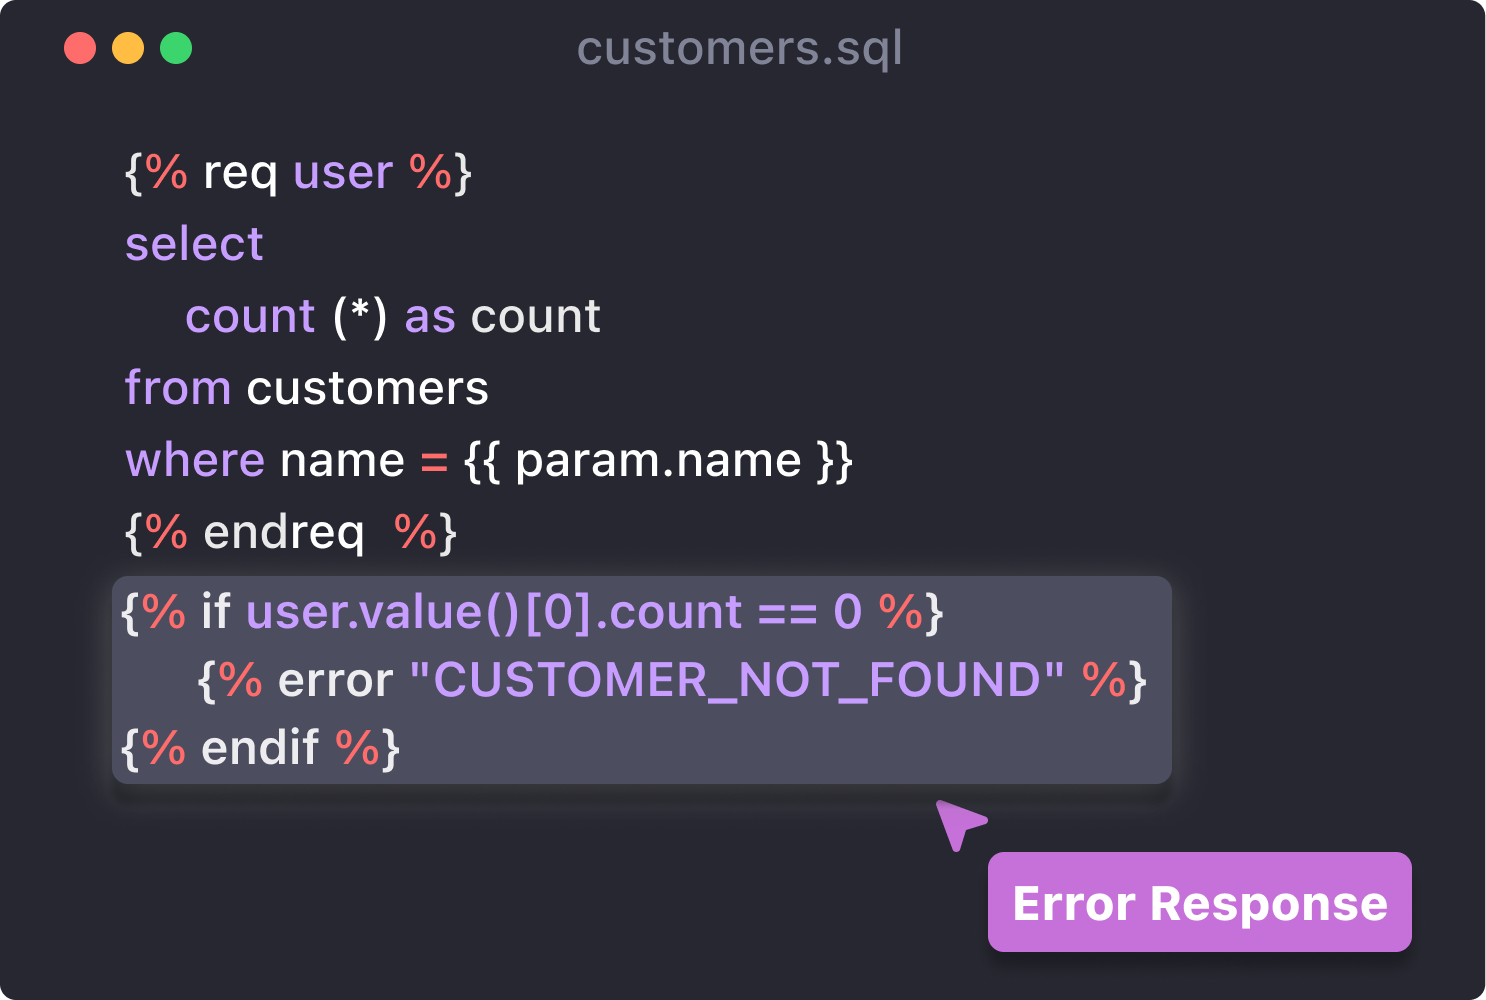Screen dimensions: 1486x1000
Task: Click the red close window button
Action: point(80,48)
